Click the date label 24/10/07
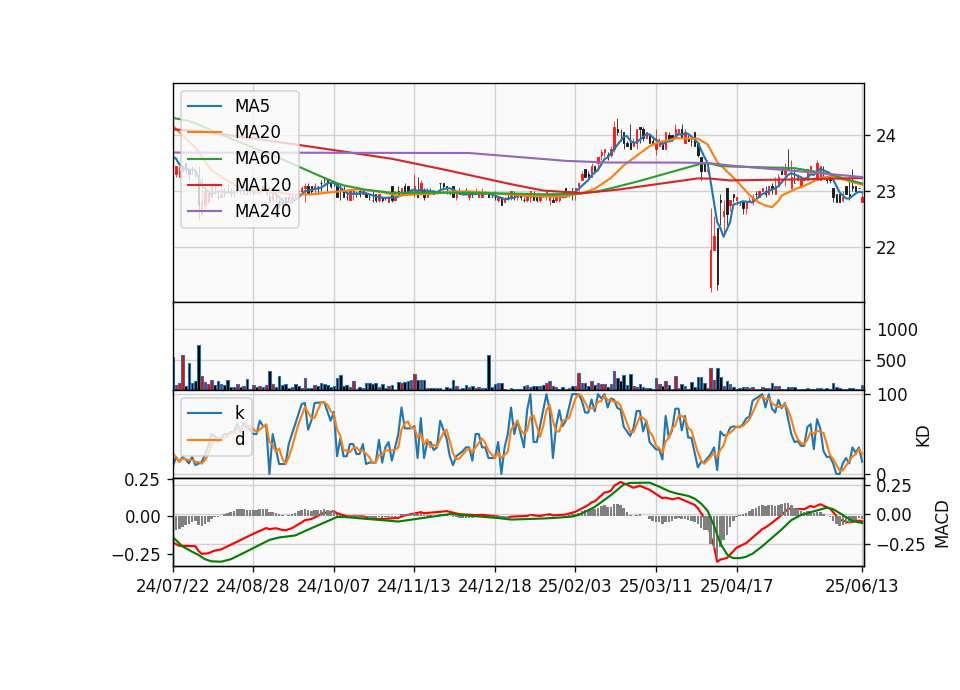The image size is (960, 690). (334, 586)
